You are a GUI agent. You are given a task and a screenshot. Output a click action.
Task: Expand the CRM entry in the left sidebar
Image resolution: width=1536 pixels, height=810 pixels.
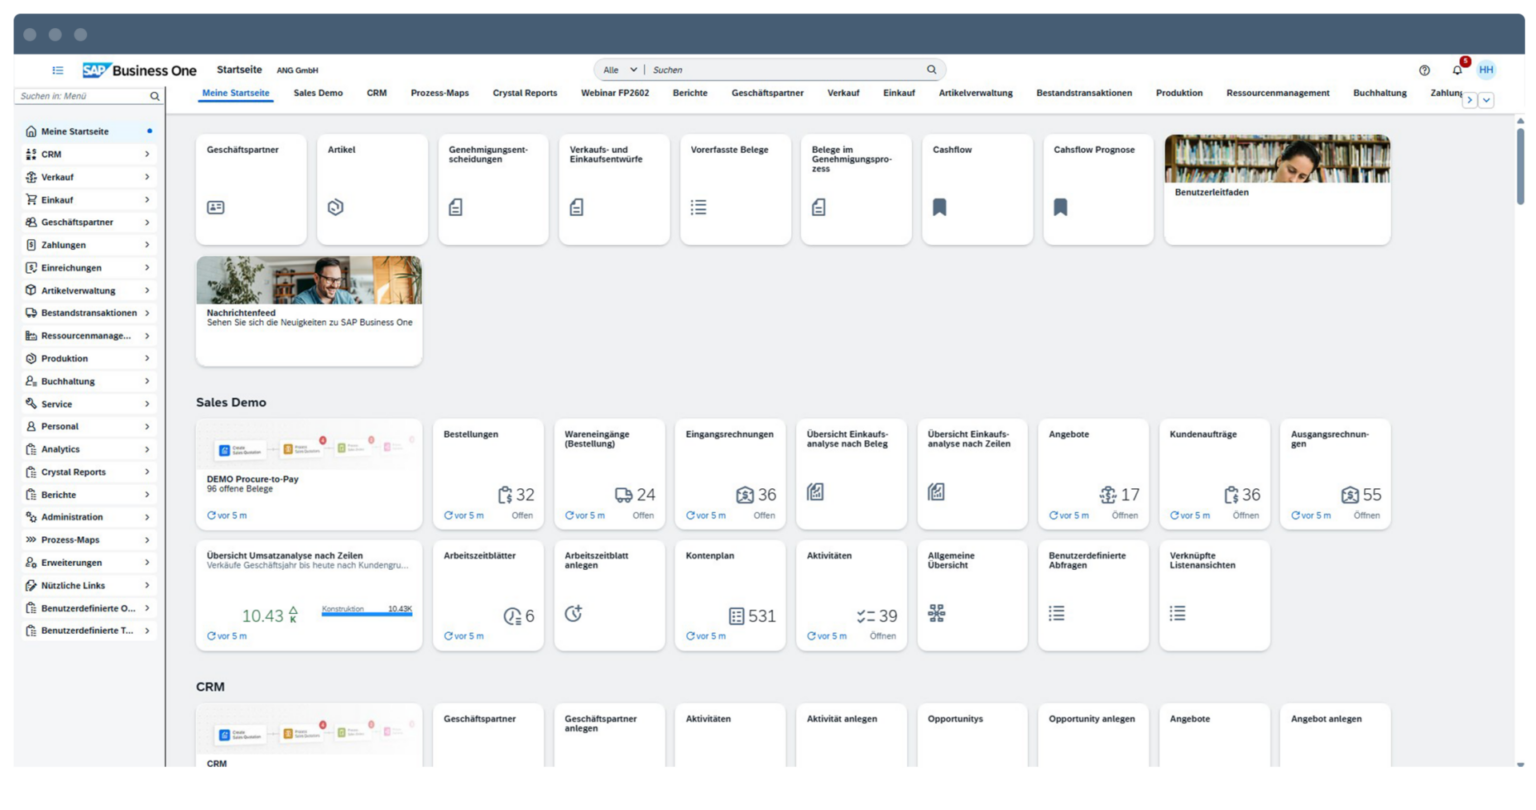click(148, 154)
